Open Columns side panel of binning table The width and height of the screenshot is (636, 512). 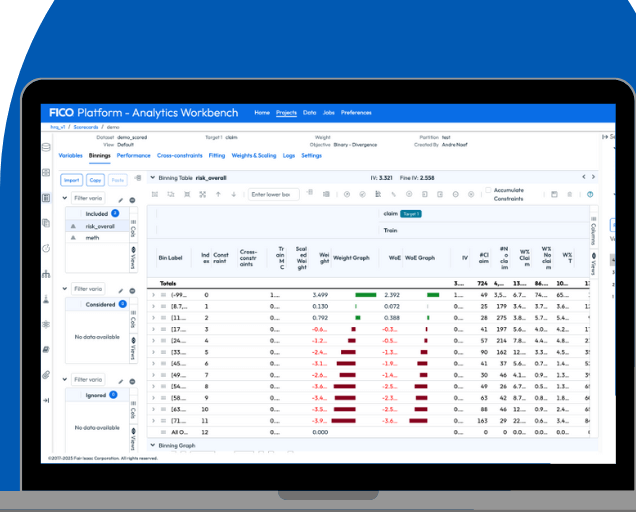(593, 231)
